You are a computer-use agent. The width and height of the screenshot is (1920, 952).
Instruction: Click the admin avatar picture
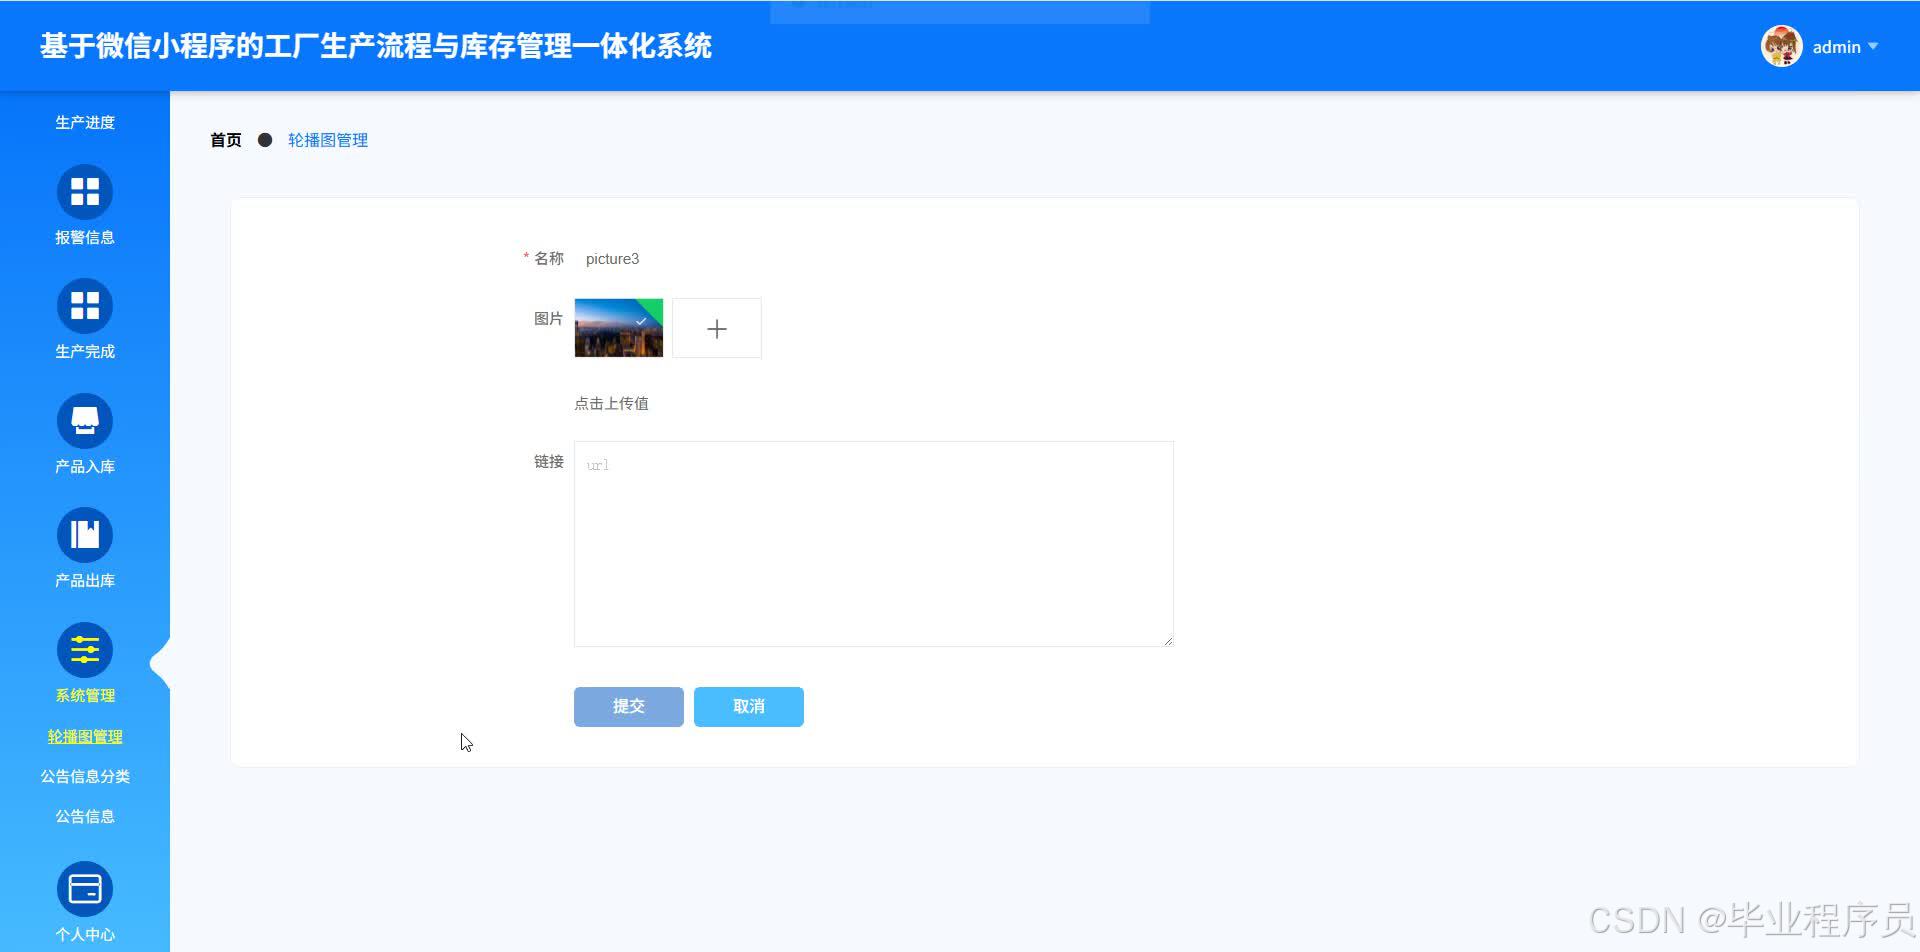tap(1781, 46)
